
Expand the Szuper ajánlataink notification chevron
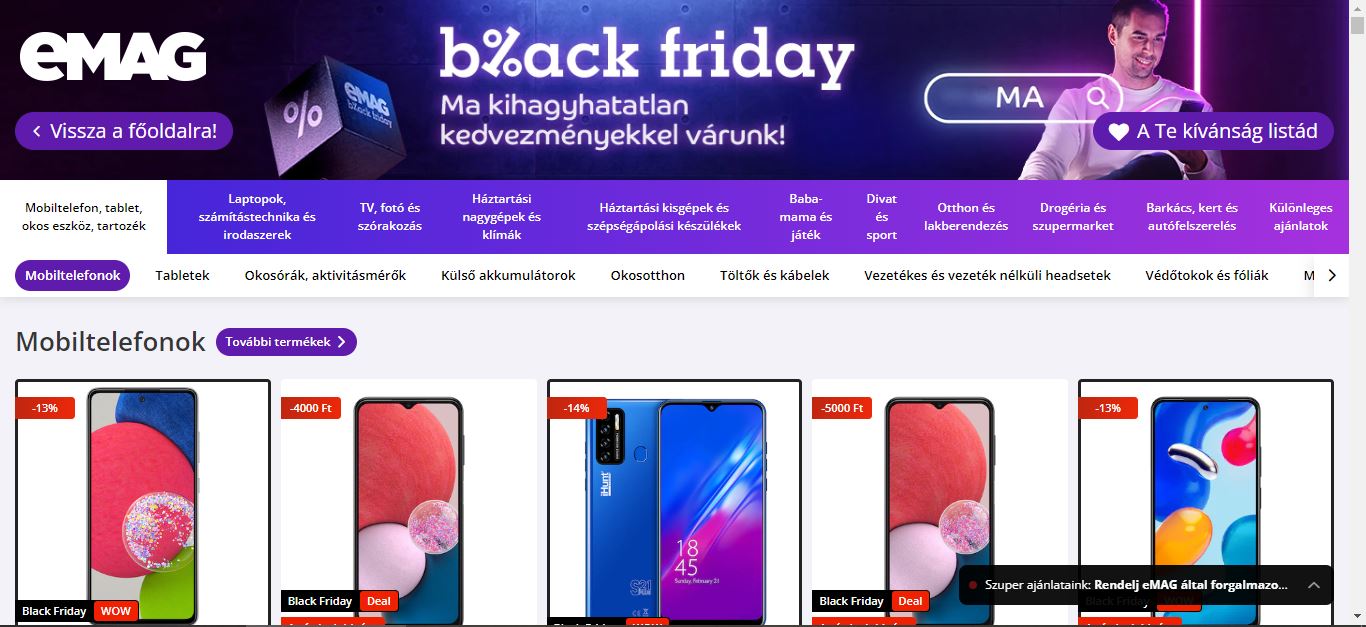(1313, 585)
